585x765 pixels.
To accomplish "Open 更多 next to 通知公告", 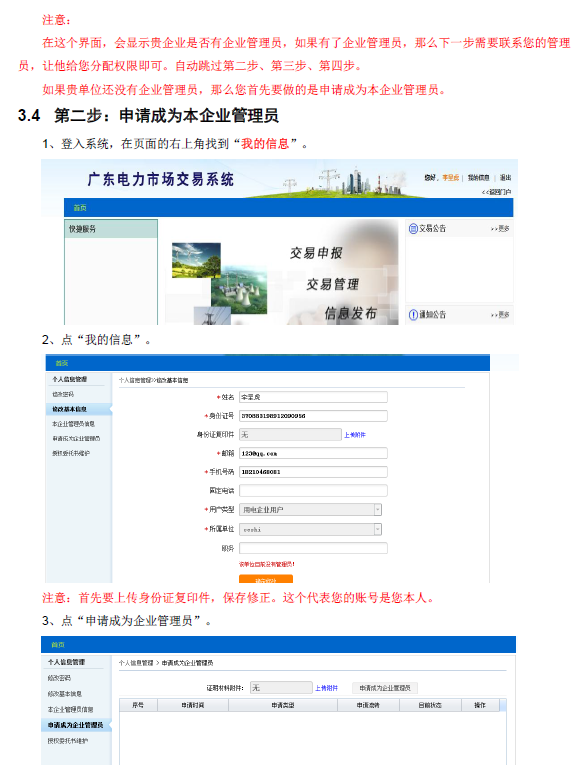I will (x=500, y=315).
